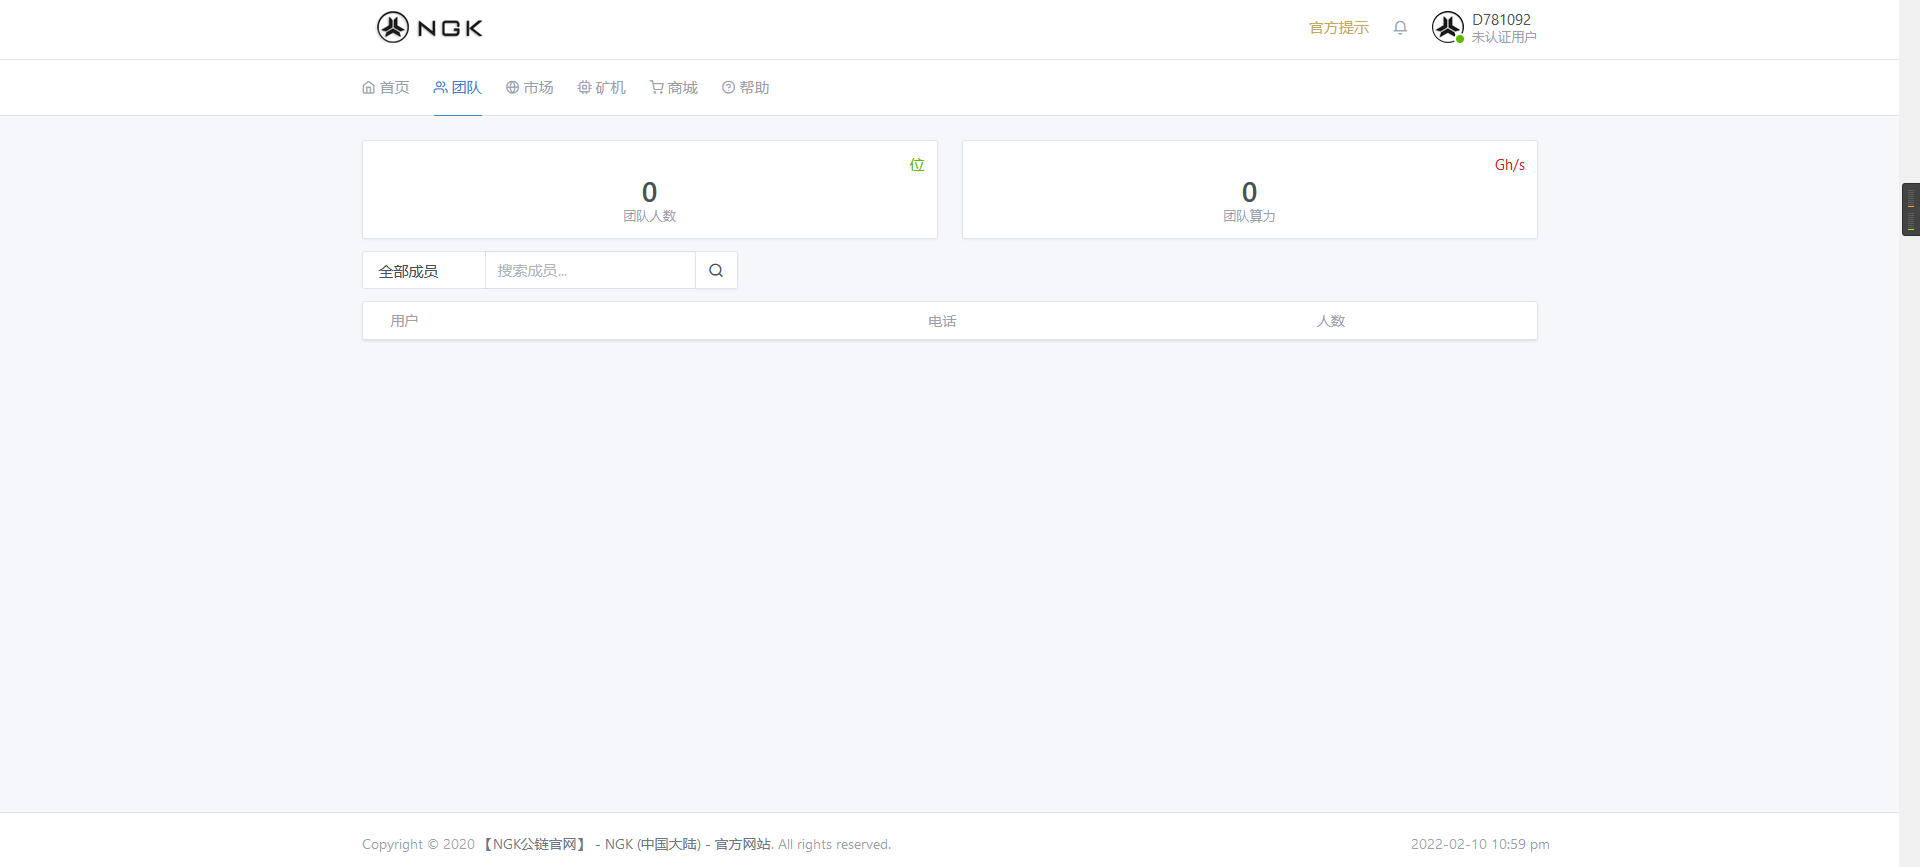Click the 官方提示 link
The height and width of the screenshot is (867, 1920).
tap(1338, 28)
